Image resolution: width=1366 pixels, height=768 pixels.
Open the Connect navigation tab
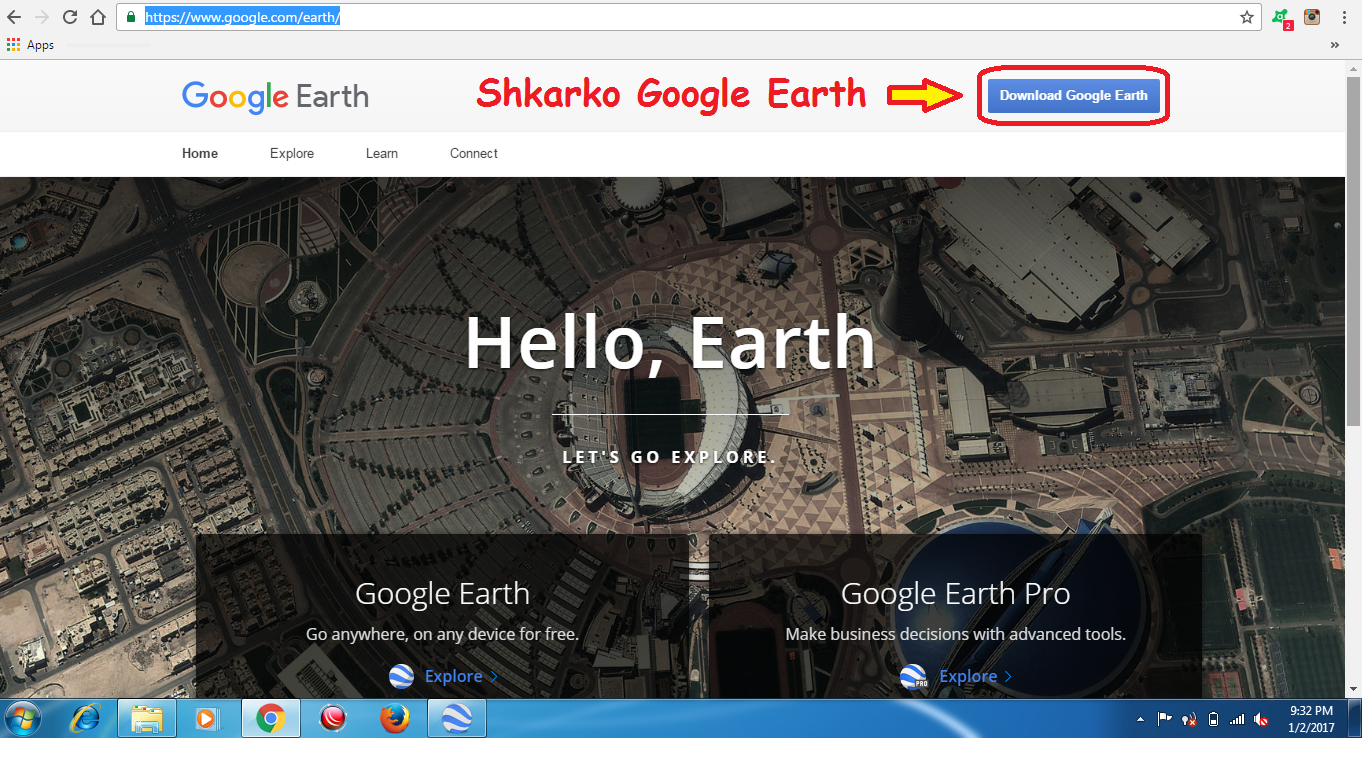pyautogui.click(x=474, y=154)
